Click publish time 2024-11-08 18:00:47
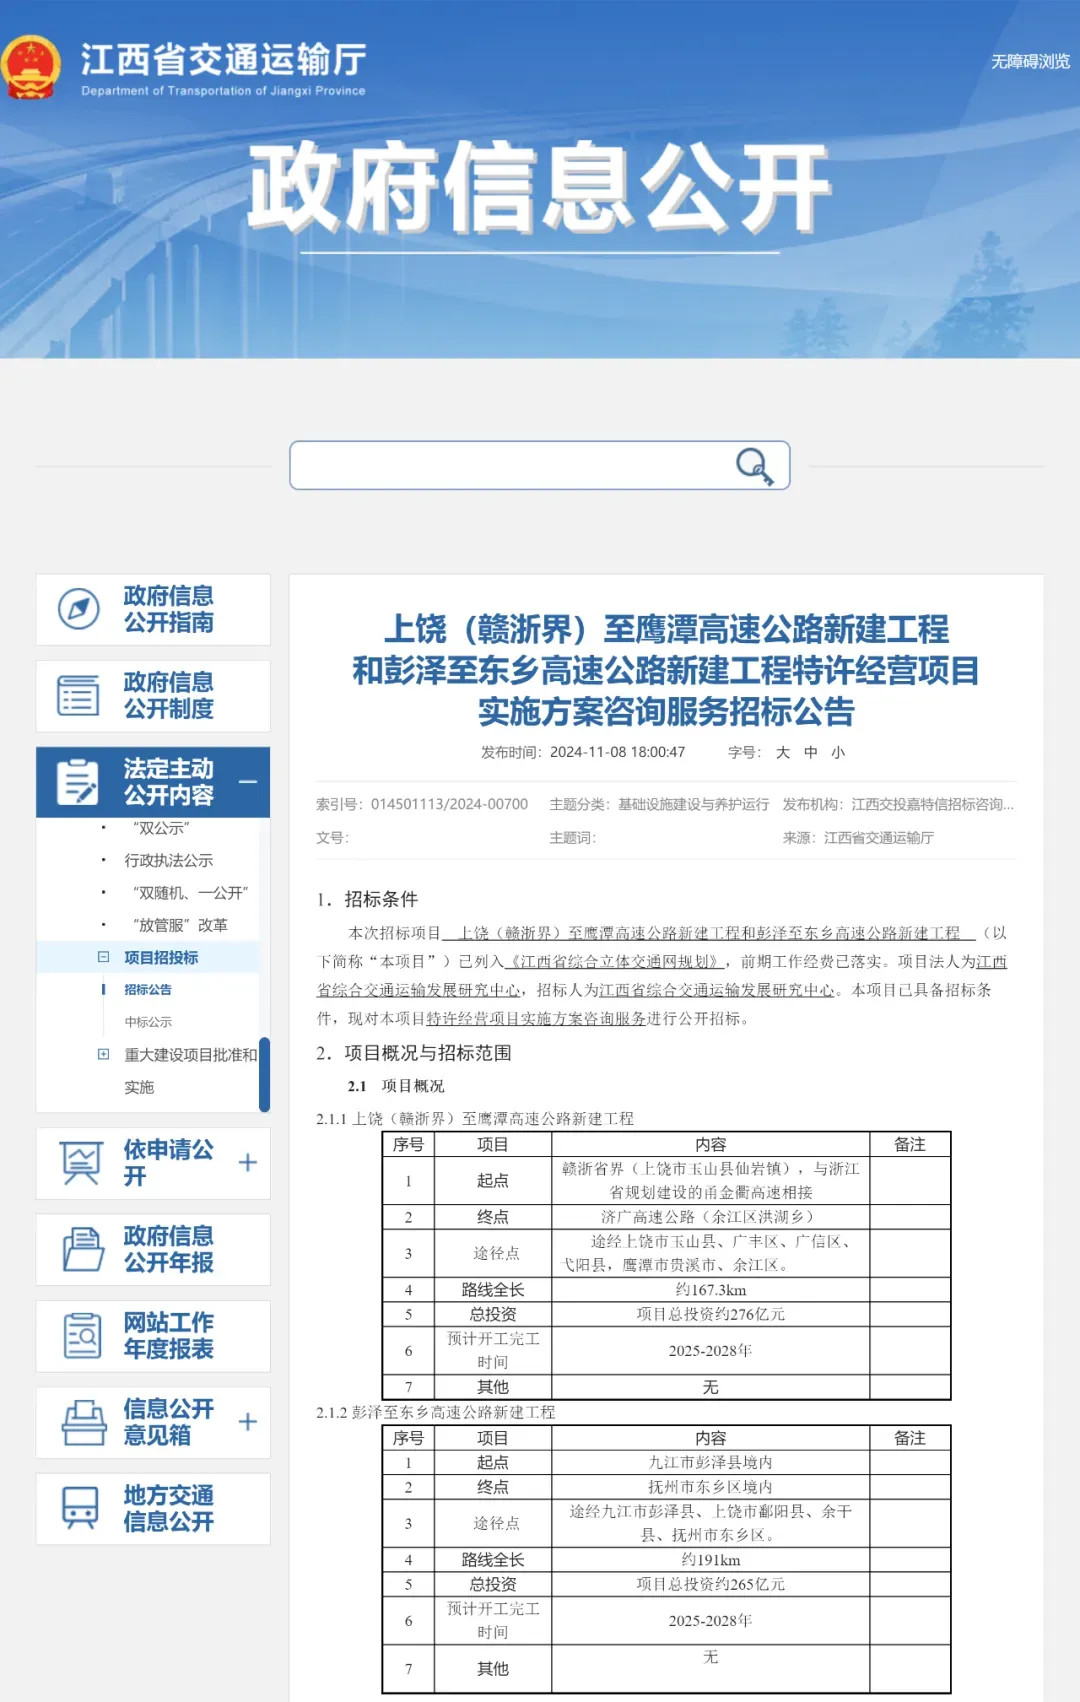 point(617,752)
